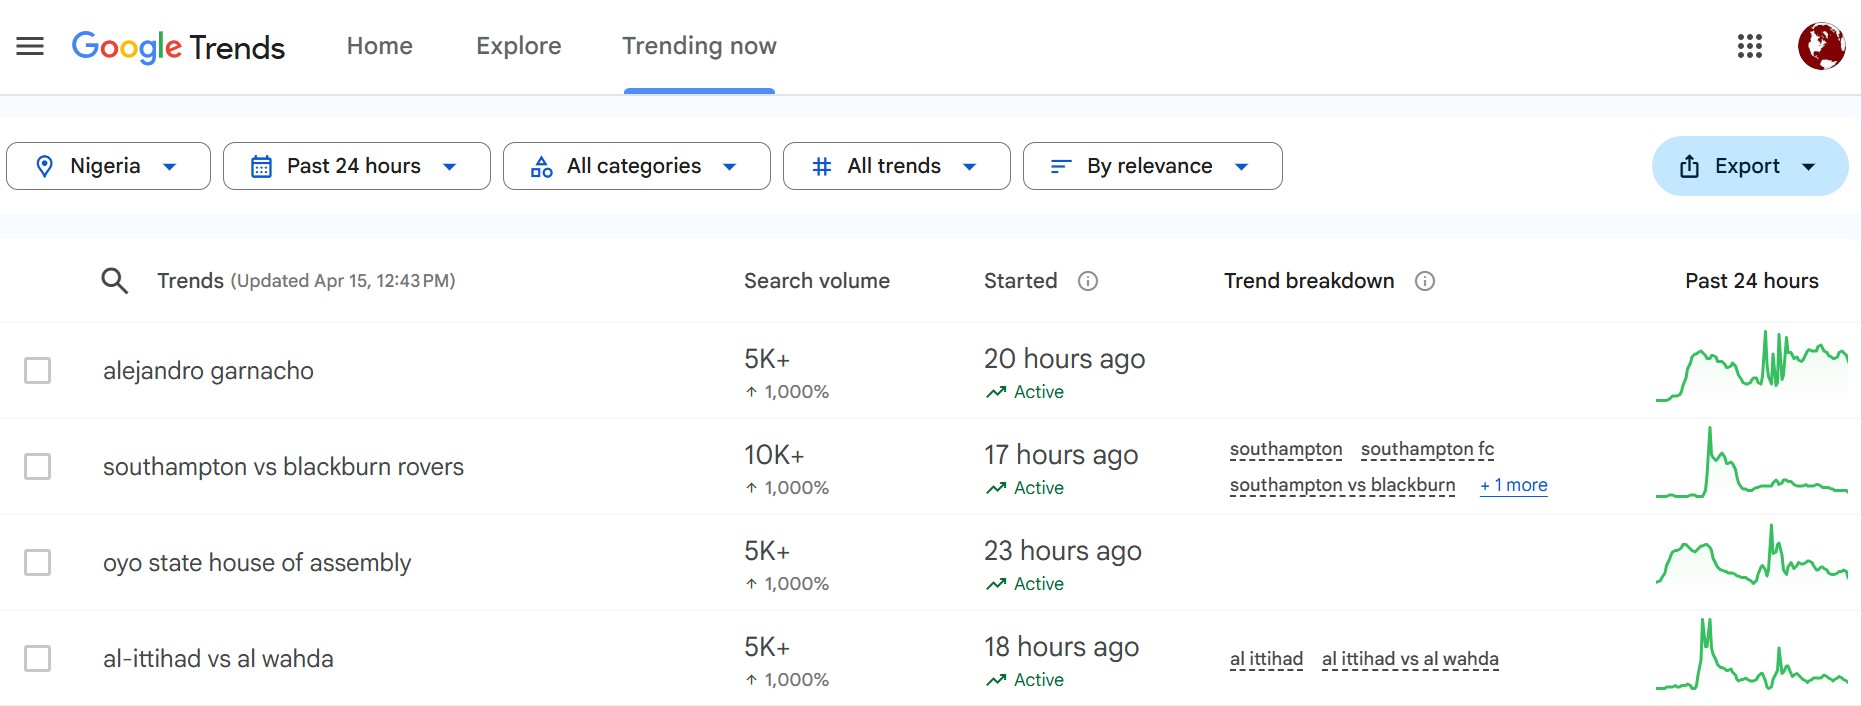
Task: Click 20 hours ago start time
Action: click(1064, 359)
